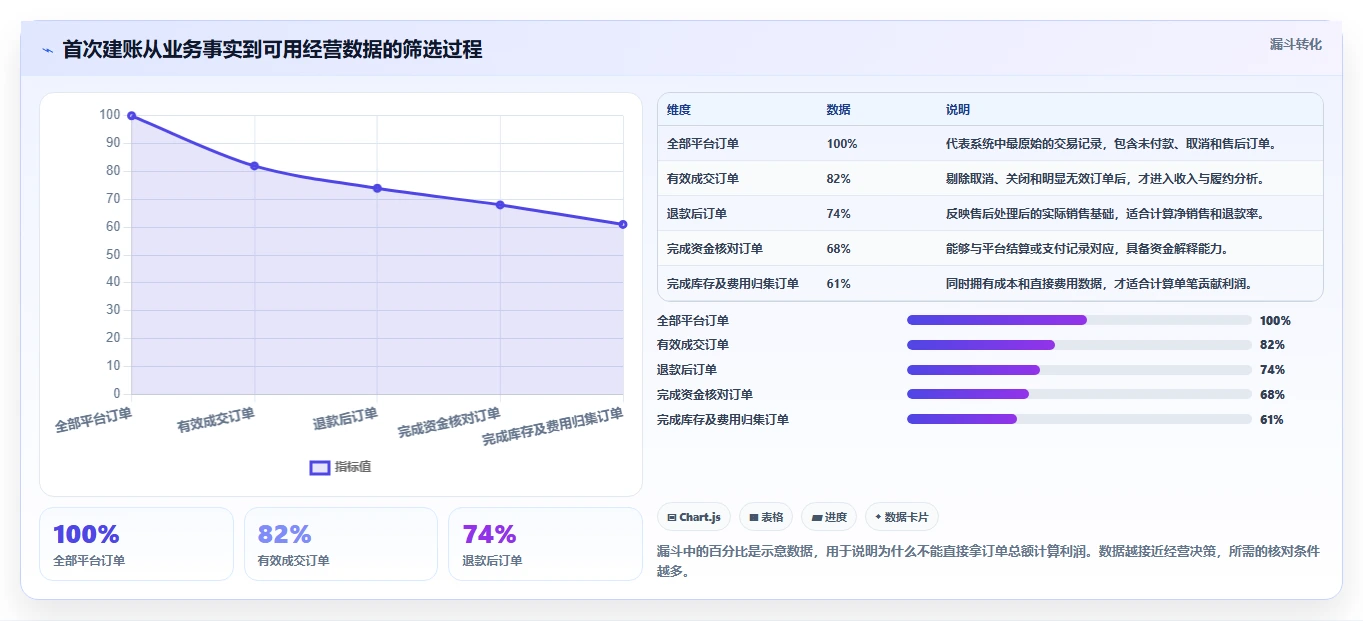Viewport: 1363px width, 621px height.
Task: Open the 74% 退款后订单 data card
Action: (x=545, y=544)
